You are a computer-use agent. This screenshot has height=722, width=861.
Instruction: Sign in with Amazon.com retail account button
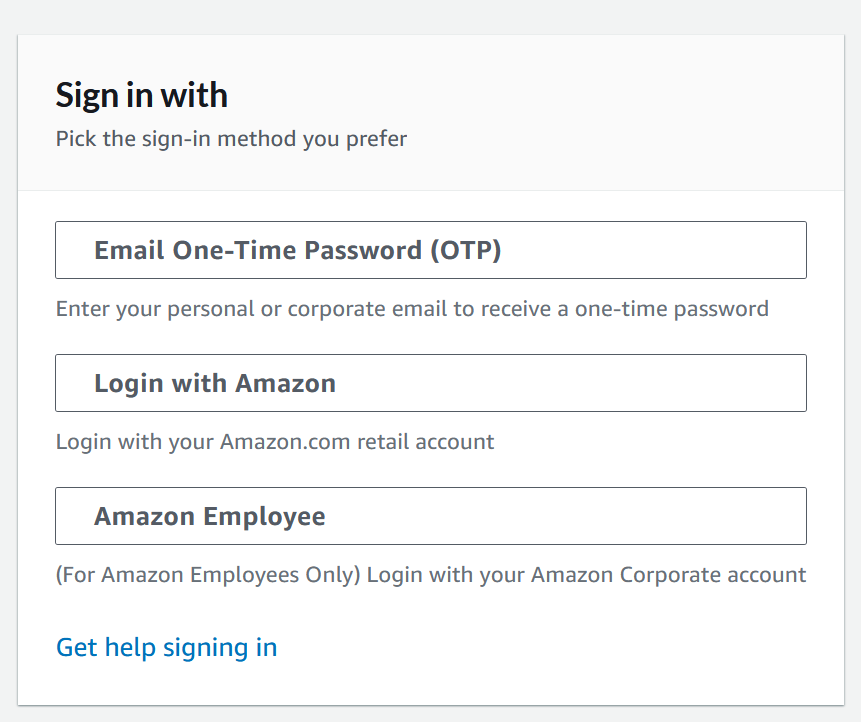tap(430, 383)
